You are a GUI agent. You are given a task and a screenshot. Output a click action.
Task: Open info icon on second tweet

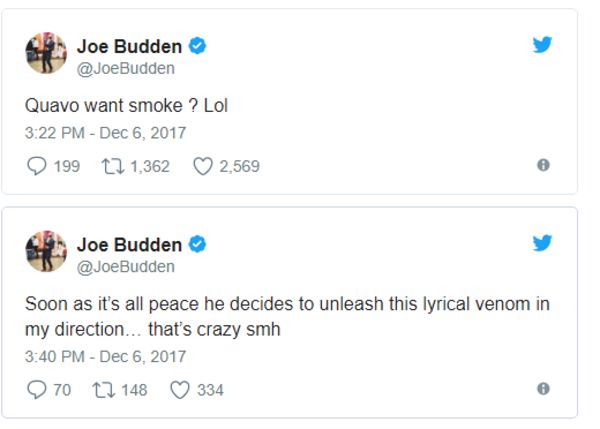click(543, 389)
